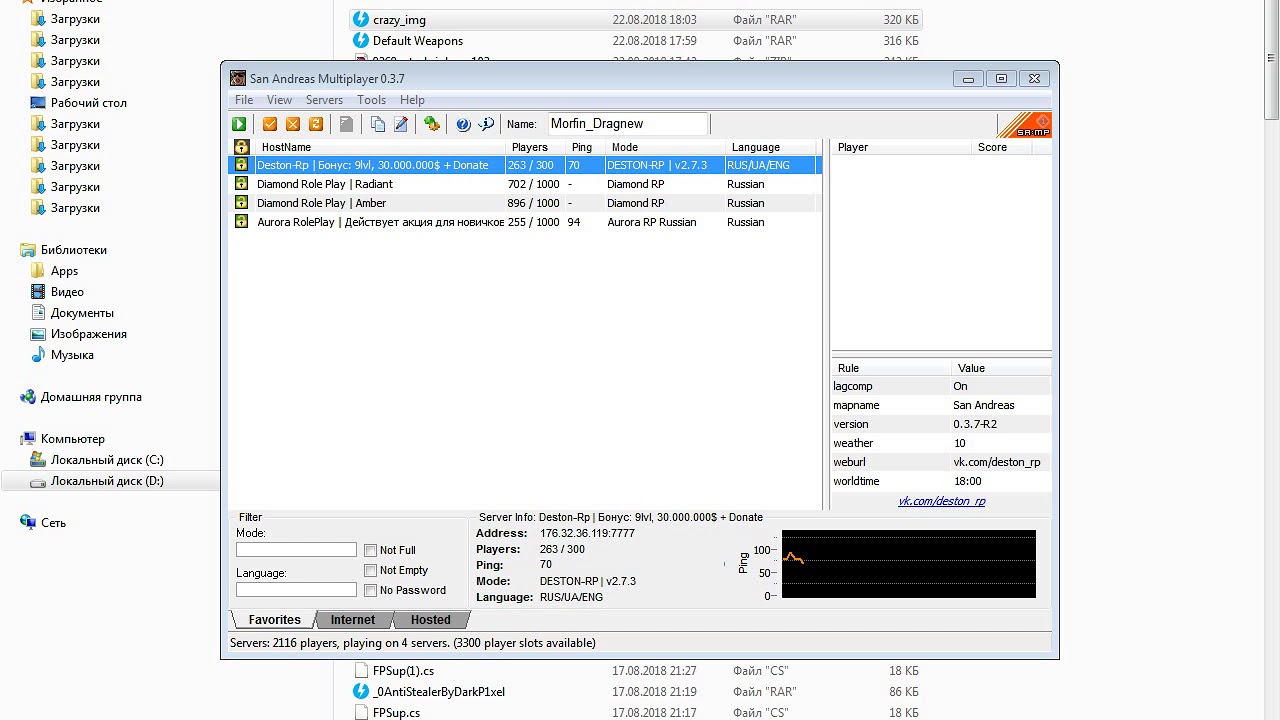Click the blue Help question mark icon

[463, 124]
